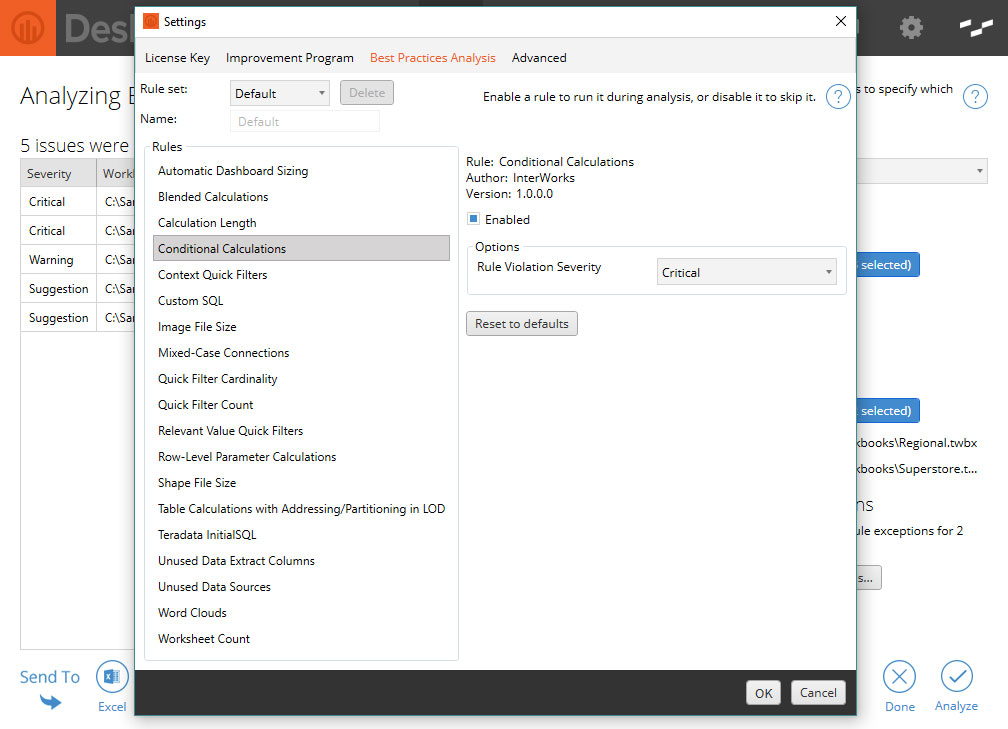Click the rule set Name field
This screenshot has height=729, width=1008.
coord(304,121)
